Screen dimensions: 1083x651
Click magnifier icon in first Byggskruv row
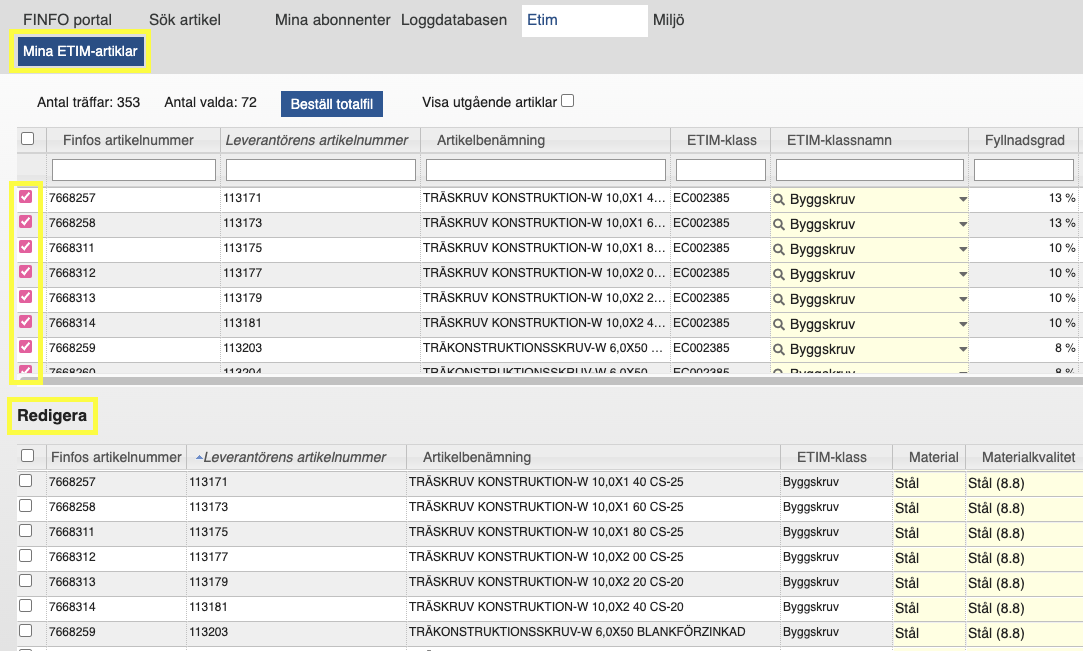point(780,199)
